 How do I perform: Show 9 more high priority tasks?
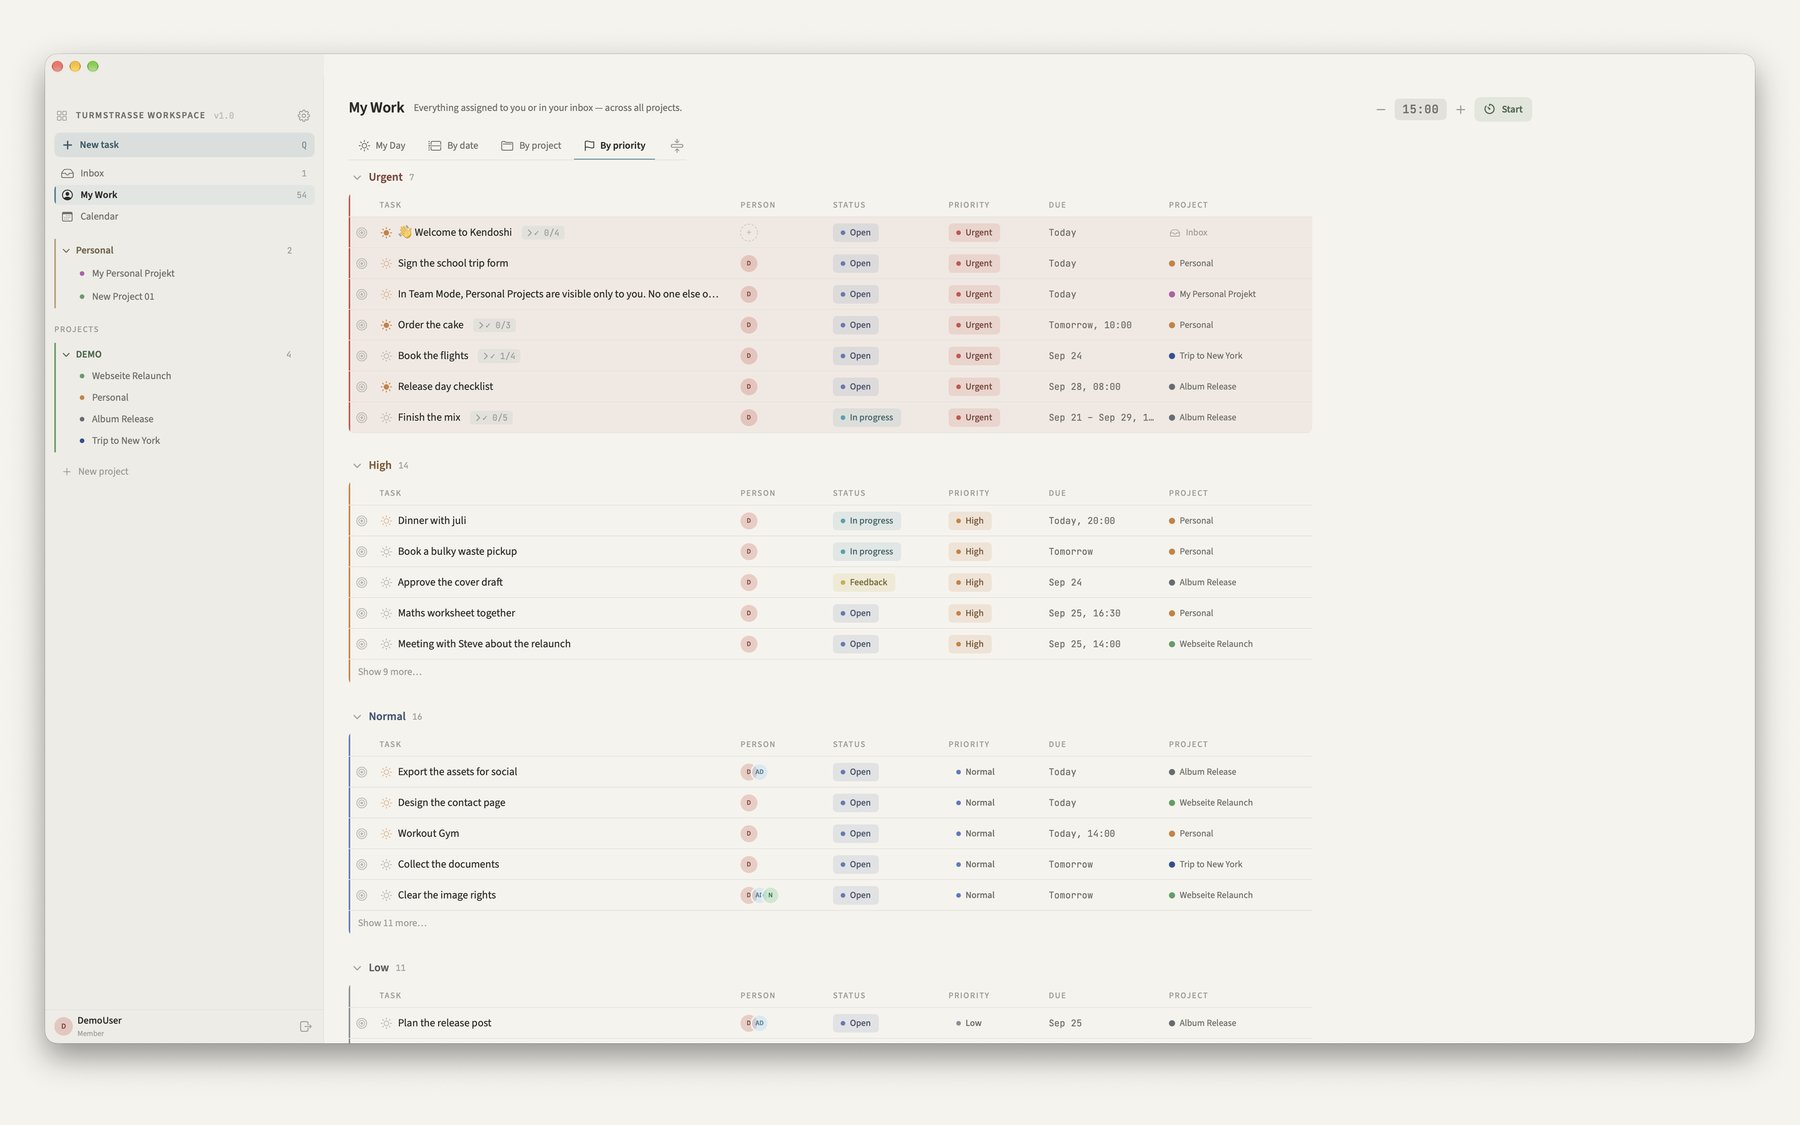pos(390,672)
